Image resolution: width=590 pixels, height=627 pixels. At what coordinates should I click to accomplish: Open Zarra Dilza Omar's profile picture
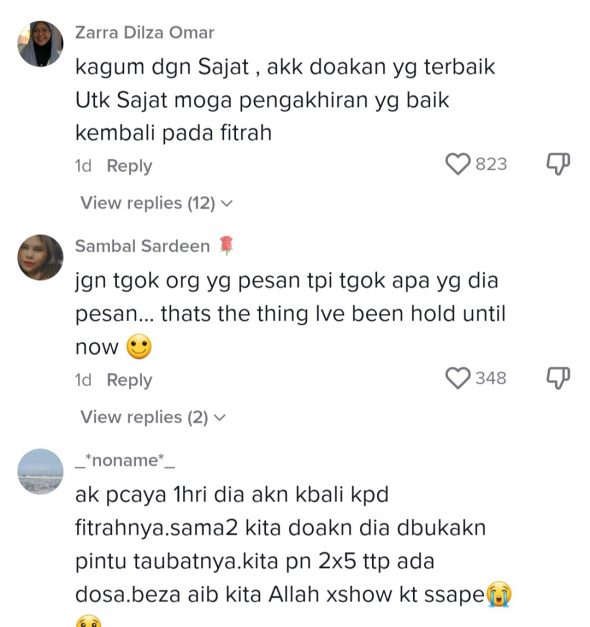coord(40,44)
